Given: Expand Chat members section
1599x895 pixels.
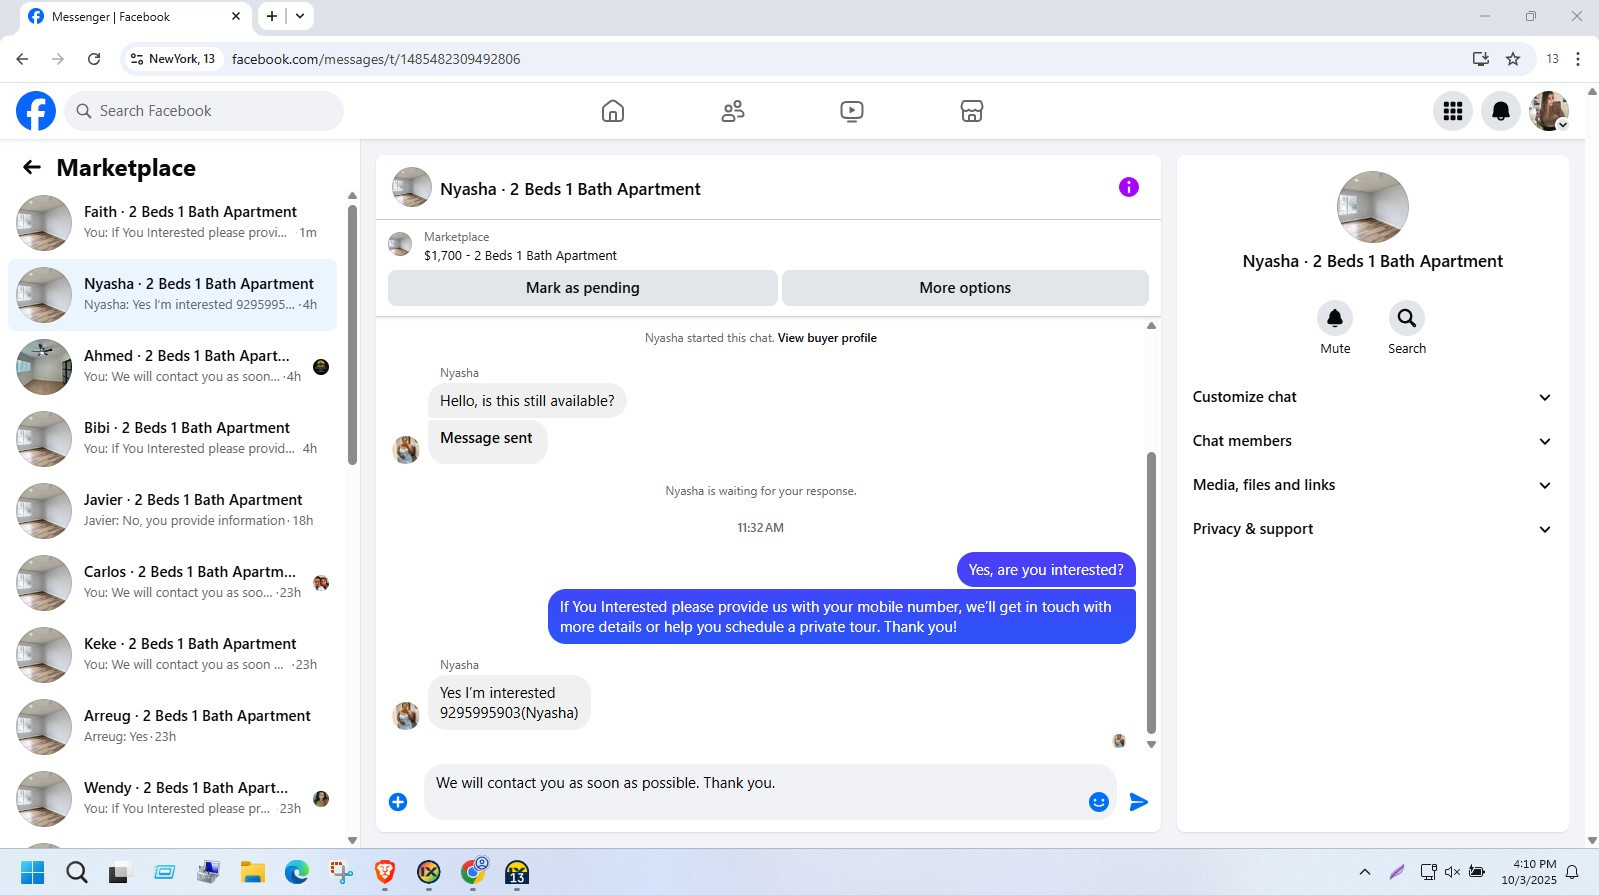Looking at the screenshot, I should tap(1372, 441).
